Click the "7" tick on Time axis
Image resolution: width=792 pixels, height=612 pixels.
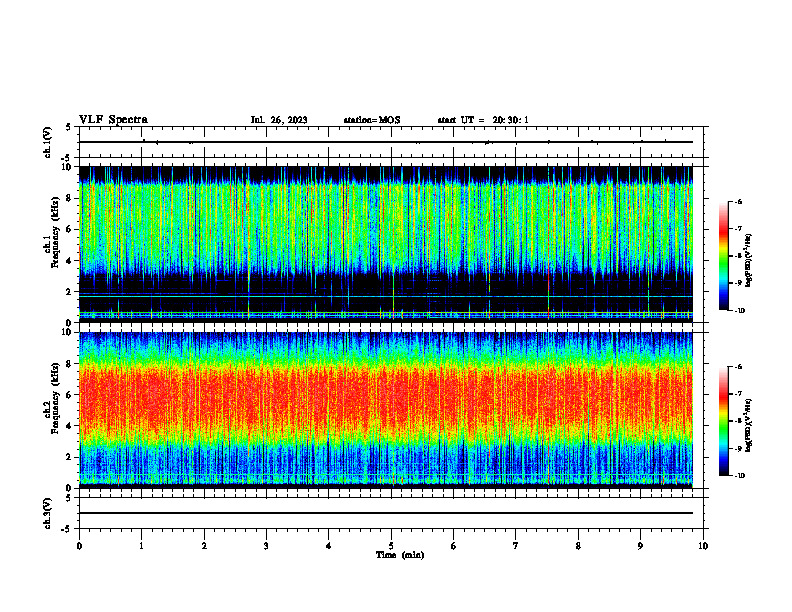pyautogui.click(x=516, y=546)
